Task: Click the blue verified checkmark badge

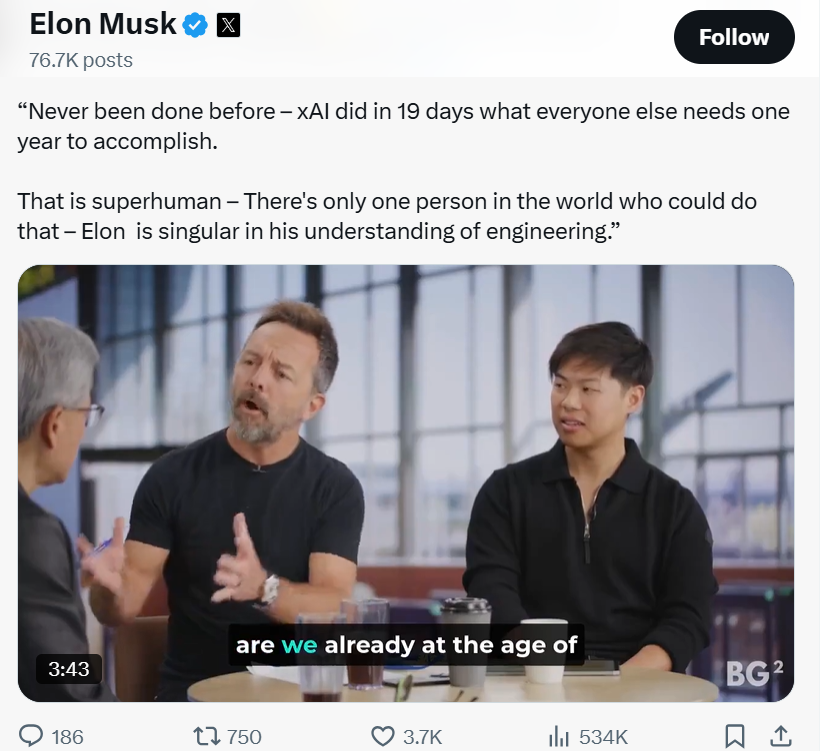Action: tap(195, 25)
